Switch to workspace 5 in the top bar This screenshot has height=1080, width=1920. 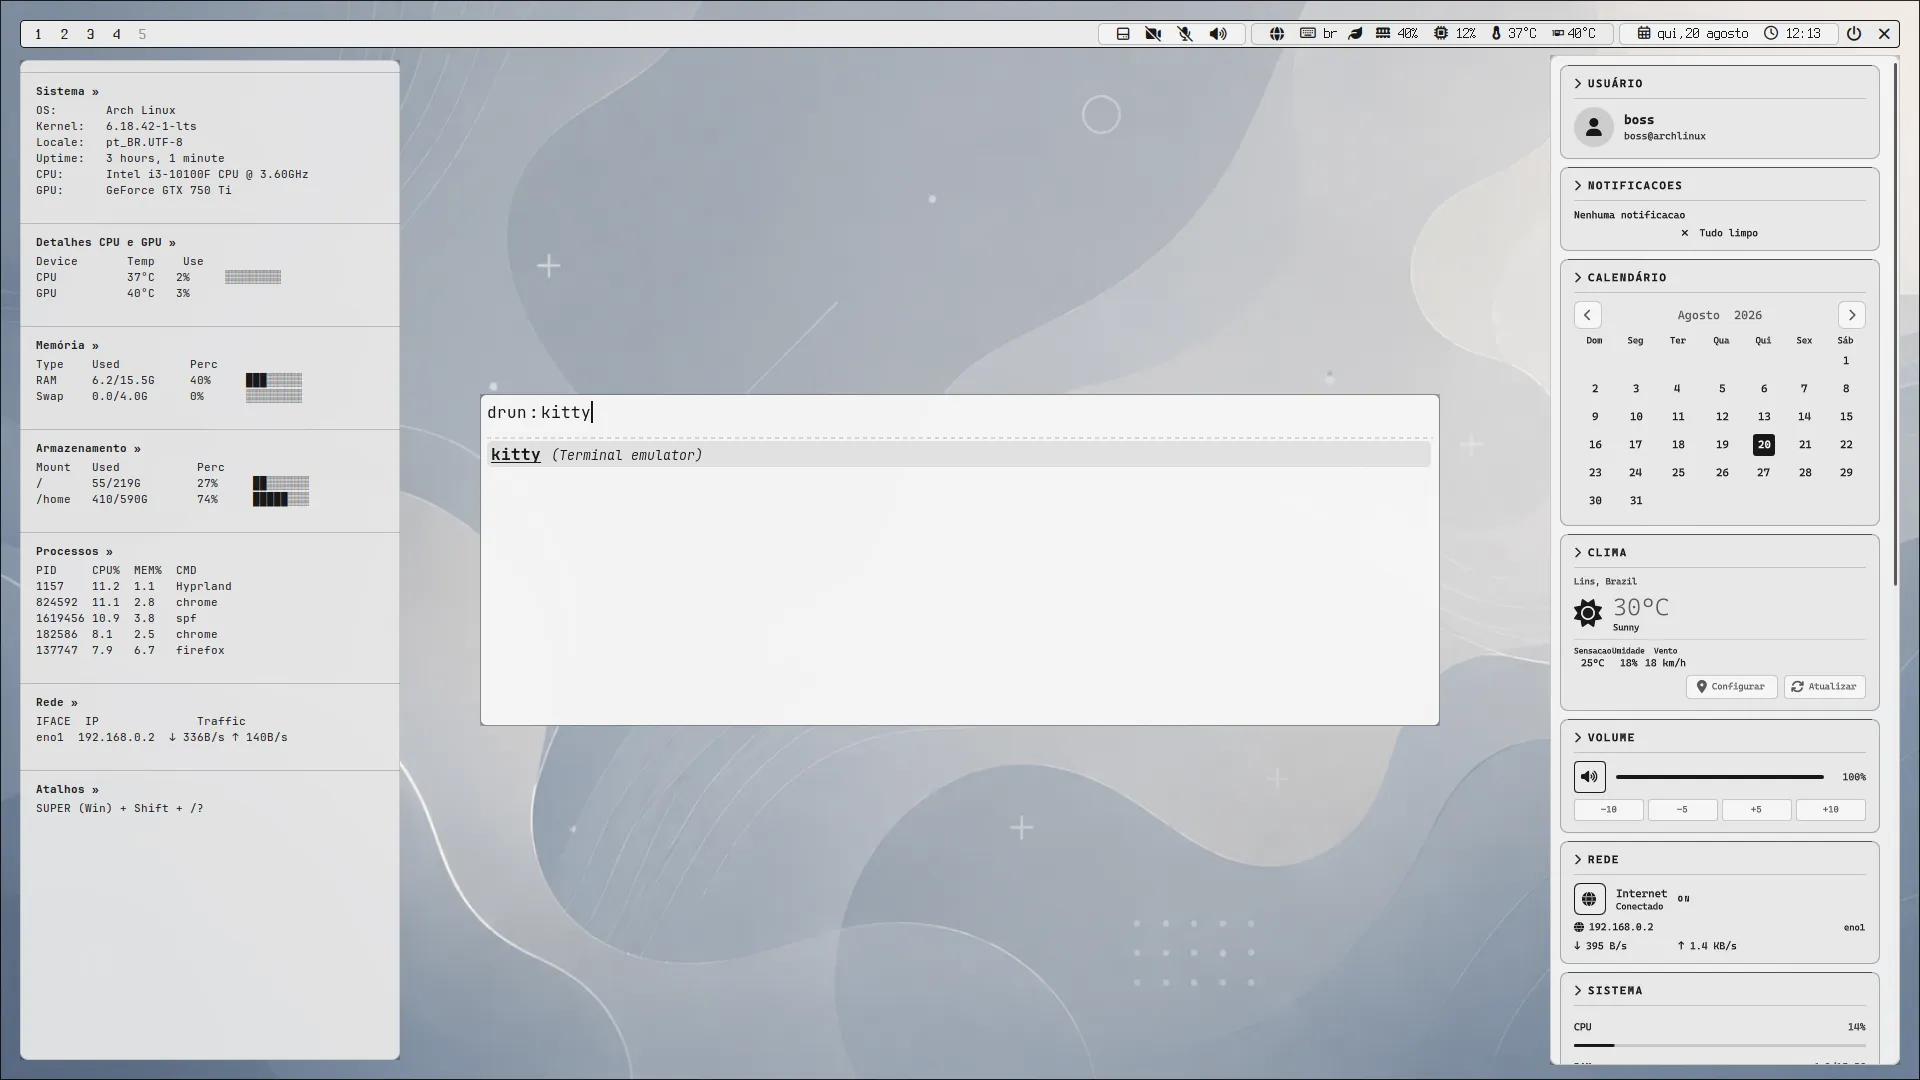[x=142, y=34]
